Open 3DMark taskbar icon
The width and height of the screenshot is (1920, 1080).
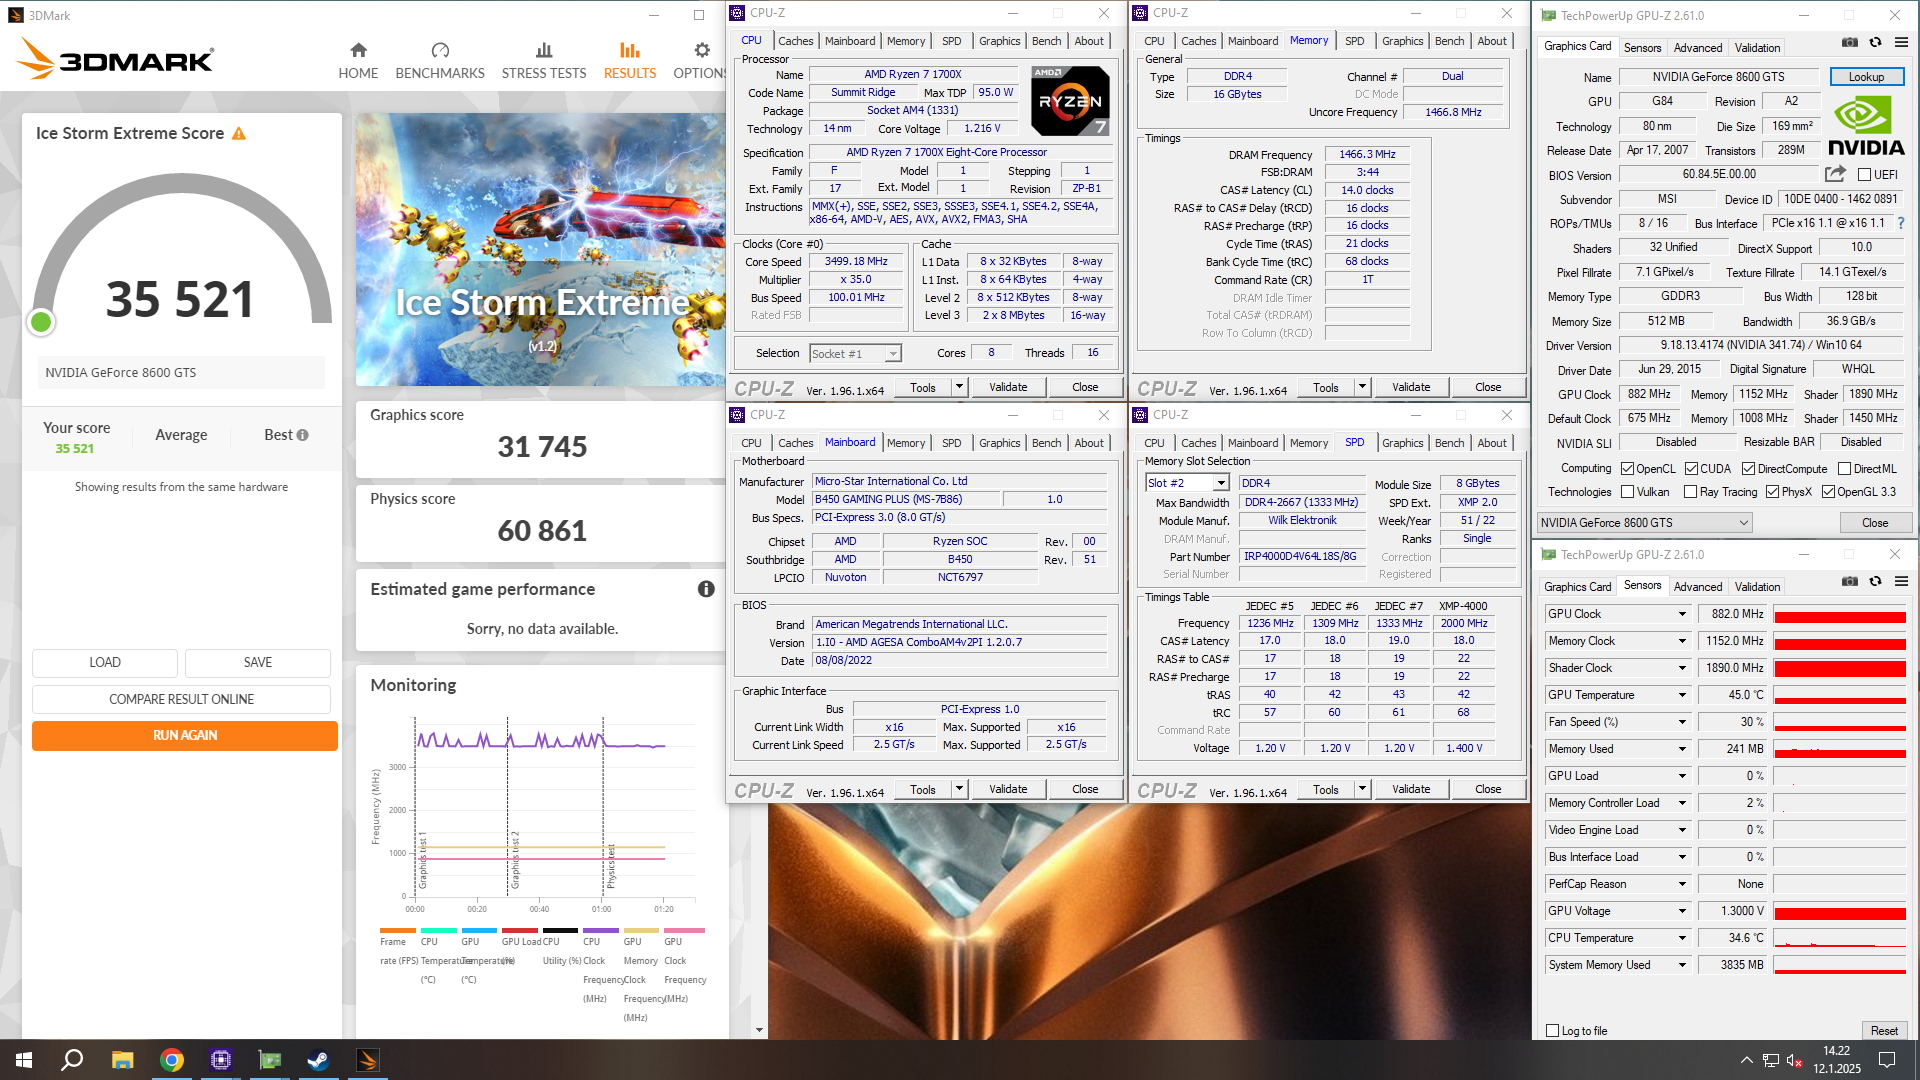[x=367, y=1060]
